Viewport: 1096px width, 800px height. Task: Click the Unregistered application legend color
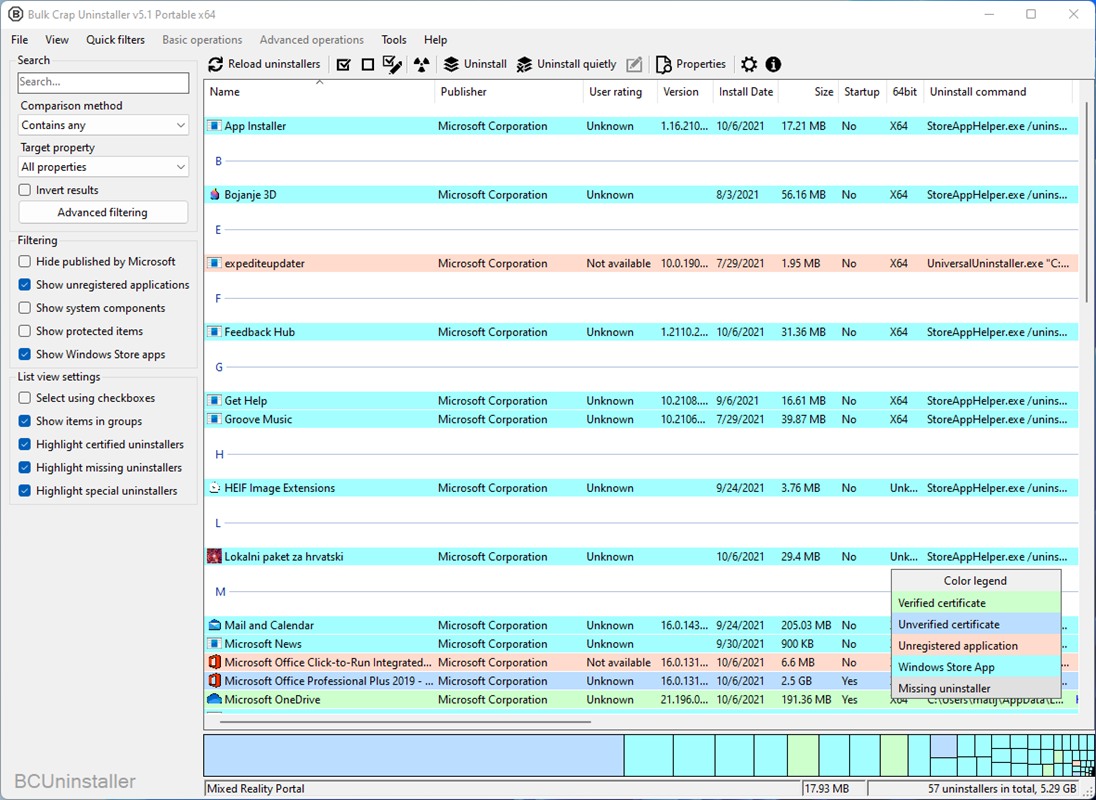tap(976, 646)
